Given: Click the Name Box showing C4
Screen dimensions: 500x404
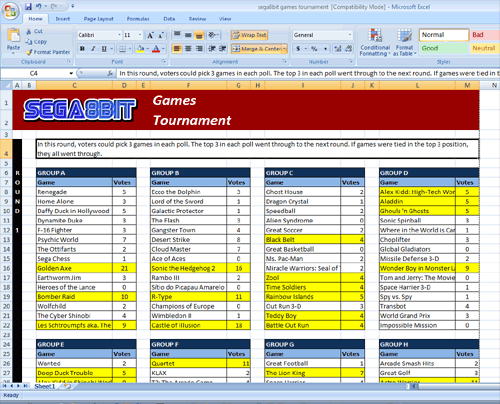Looking at the screenshot, I should 34,73.
